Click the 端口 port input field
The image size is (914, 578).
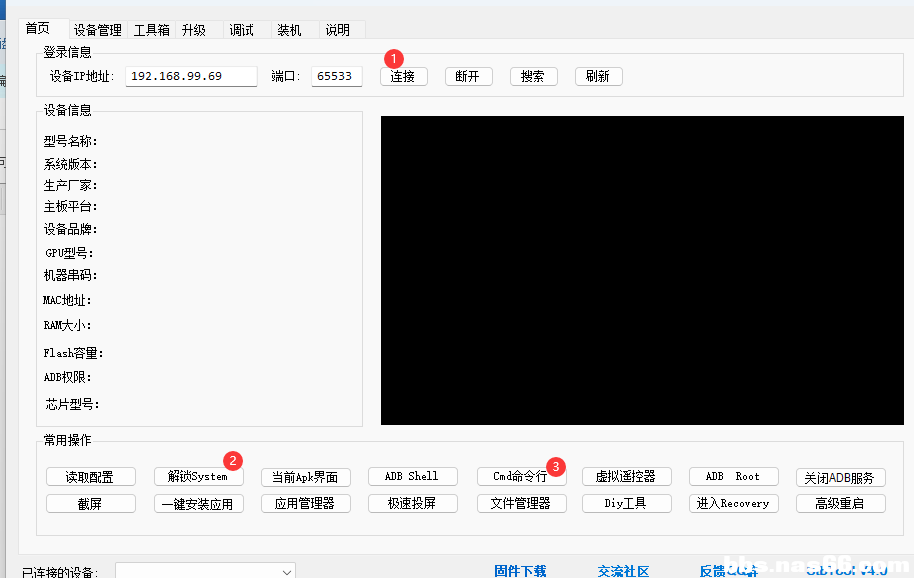coord(336,77)
